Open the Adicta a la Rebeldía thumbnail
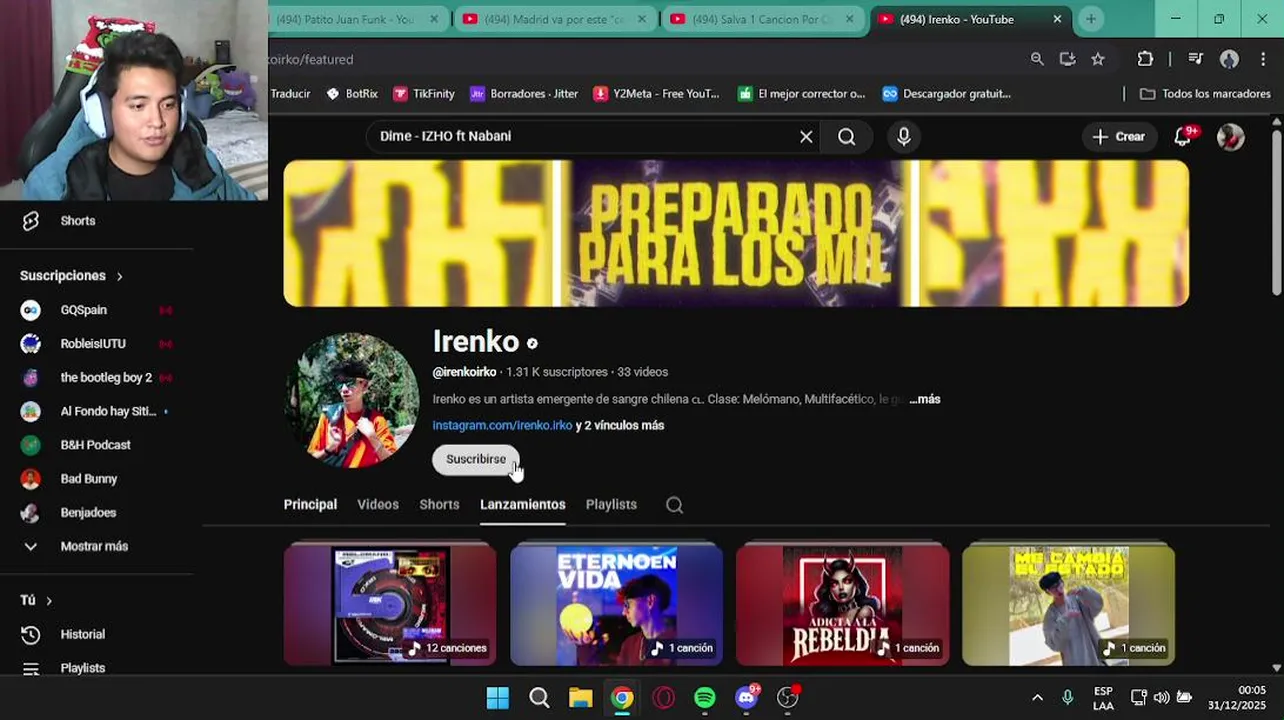Image resolution: width=1284 pixels, height=720 pixels. point(842,605)
